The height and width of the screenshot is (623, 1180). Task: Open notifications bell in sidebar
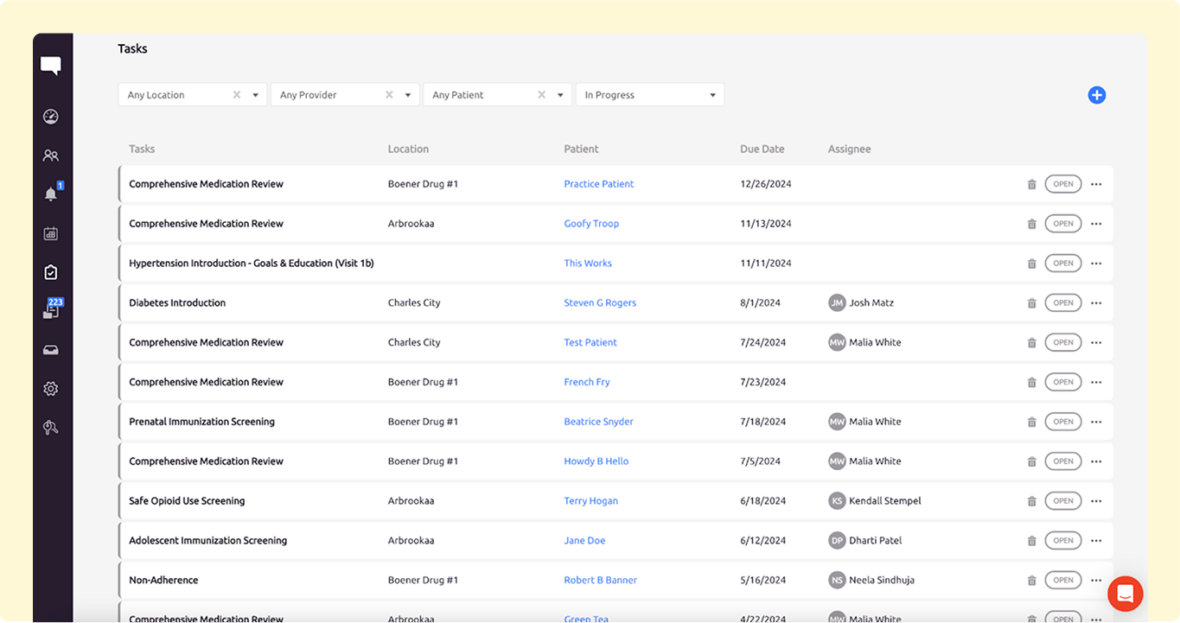51,194
